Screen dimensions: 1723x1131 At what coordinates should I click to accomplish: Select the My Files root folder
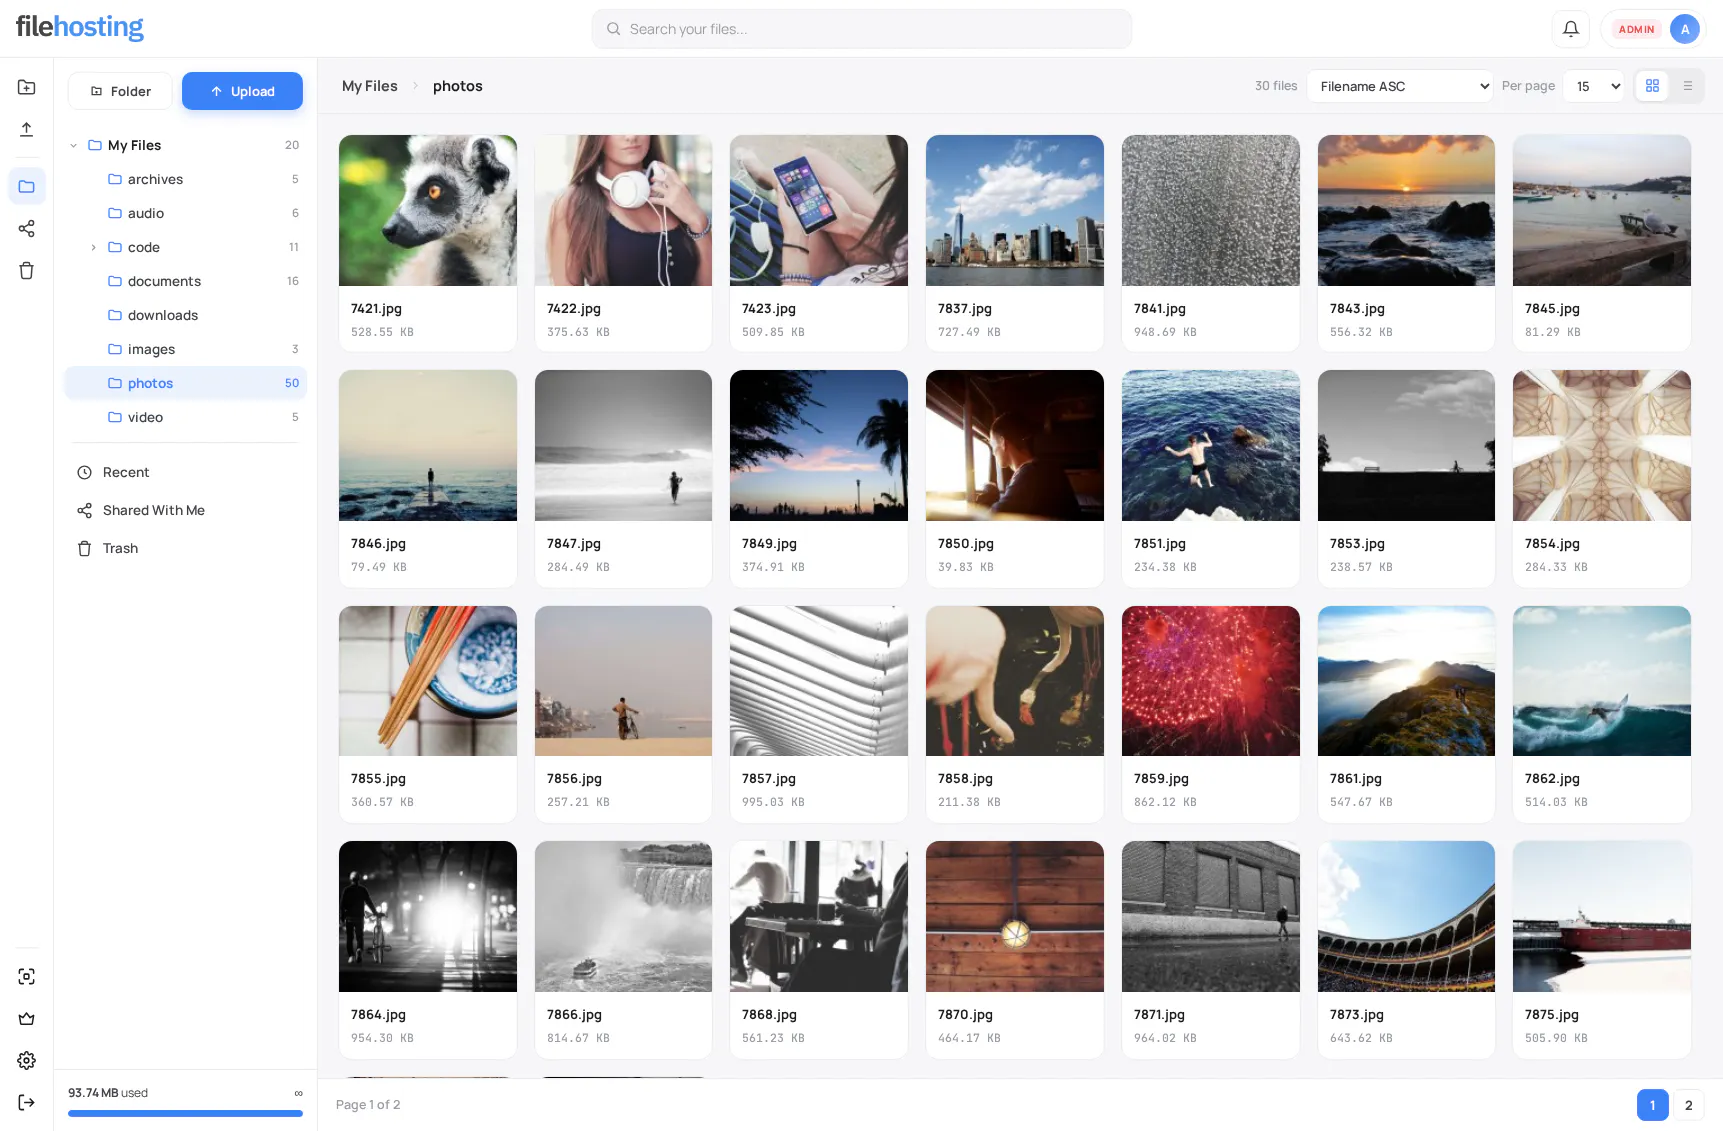click(185, 145)
